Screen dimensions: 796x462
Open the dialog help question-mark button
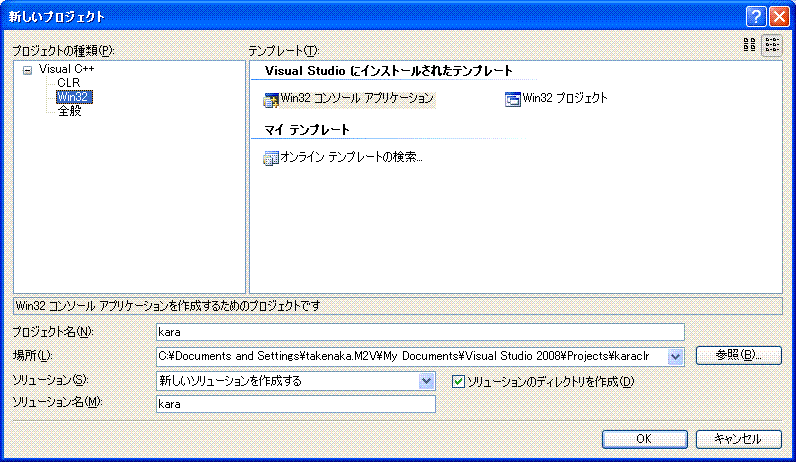[x=756, y=17]
